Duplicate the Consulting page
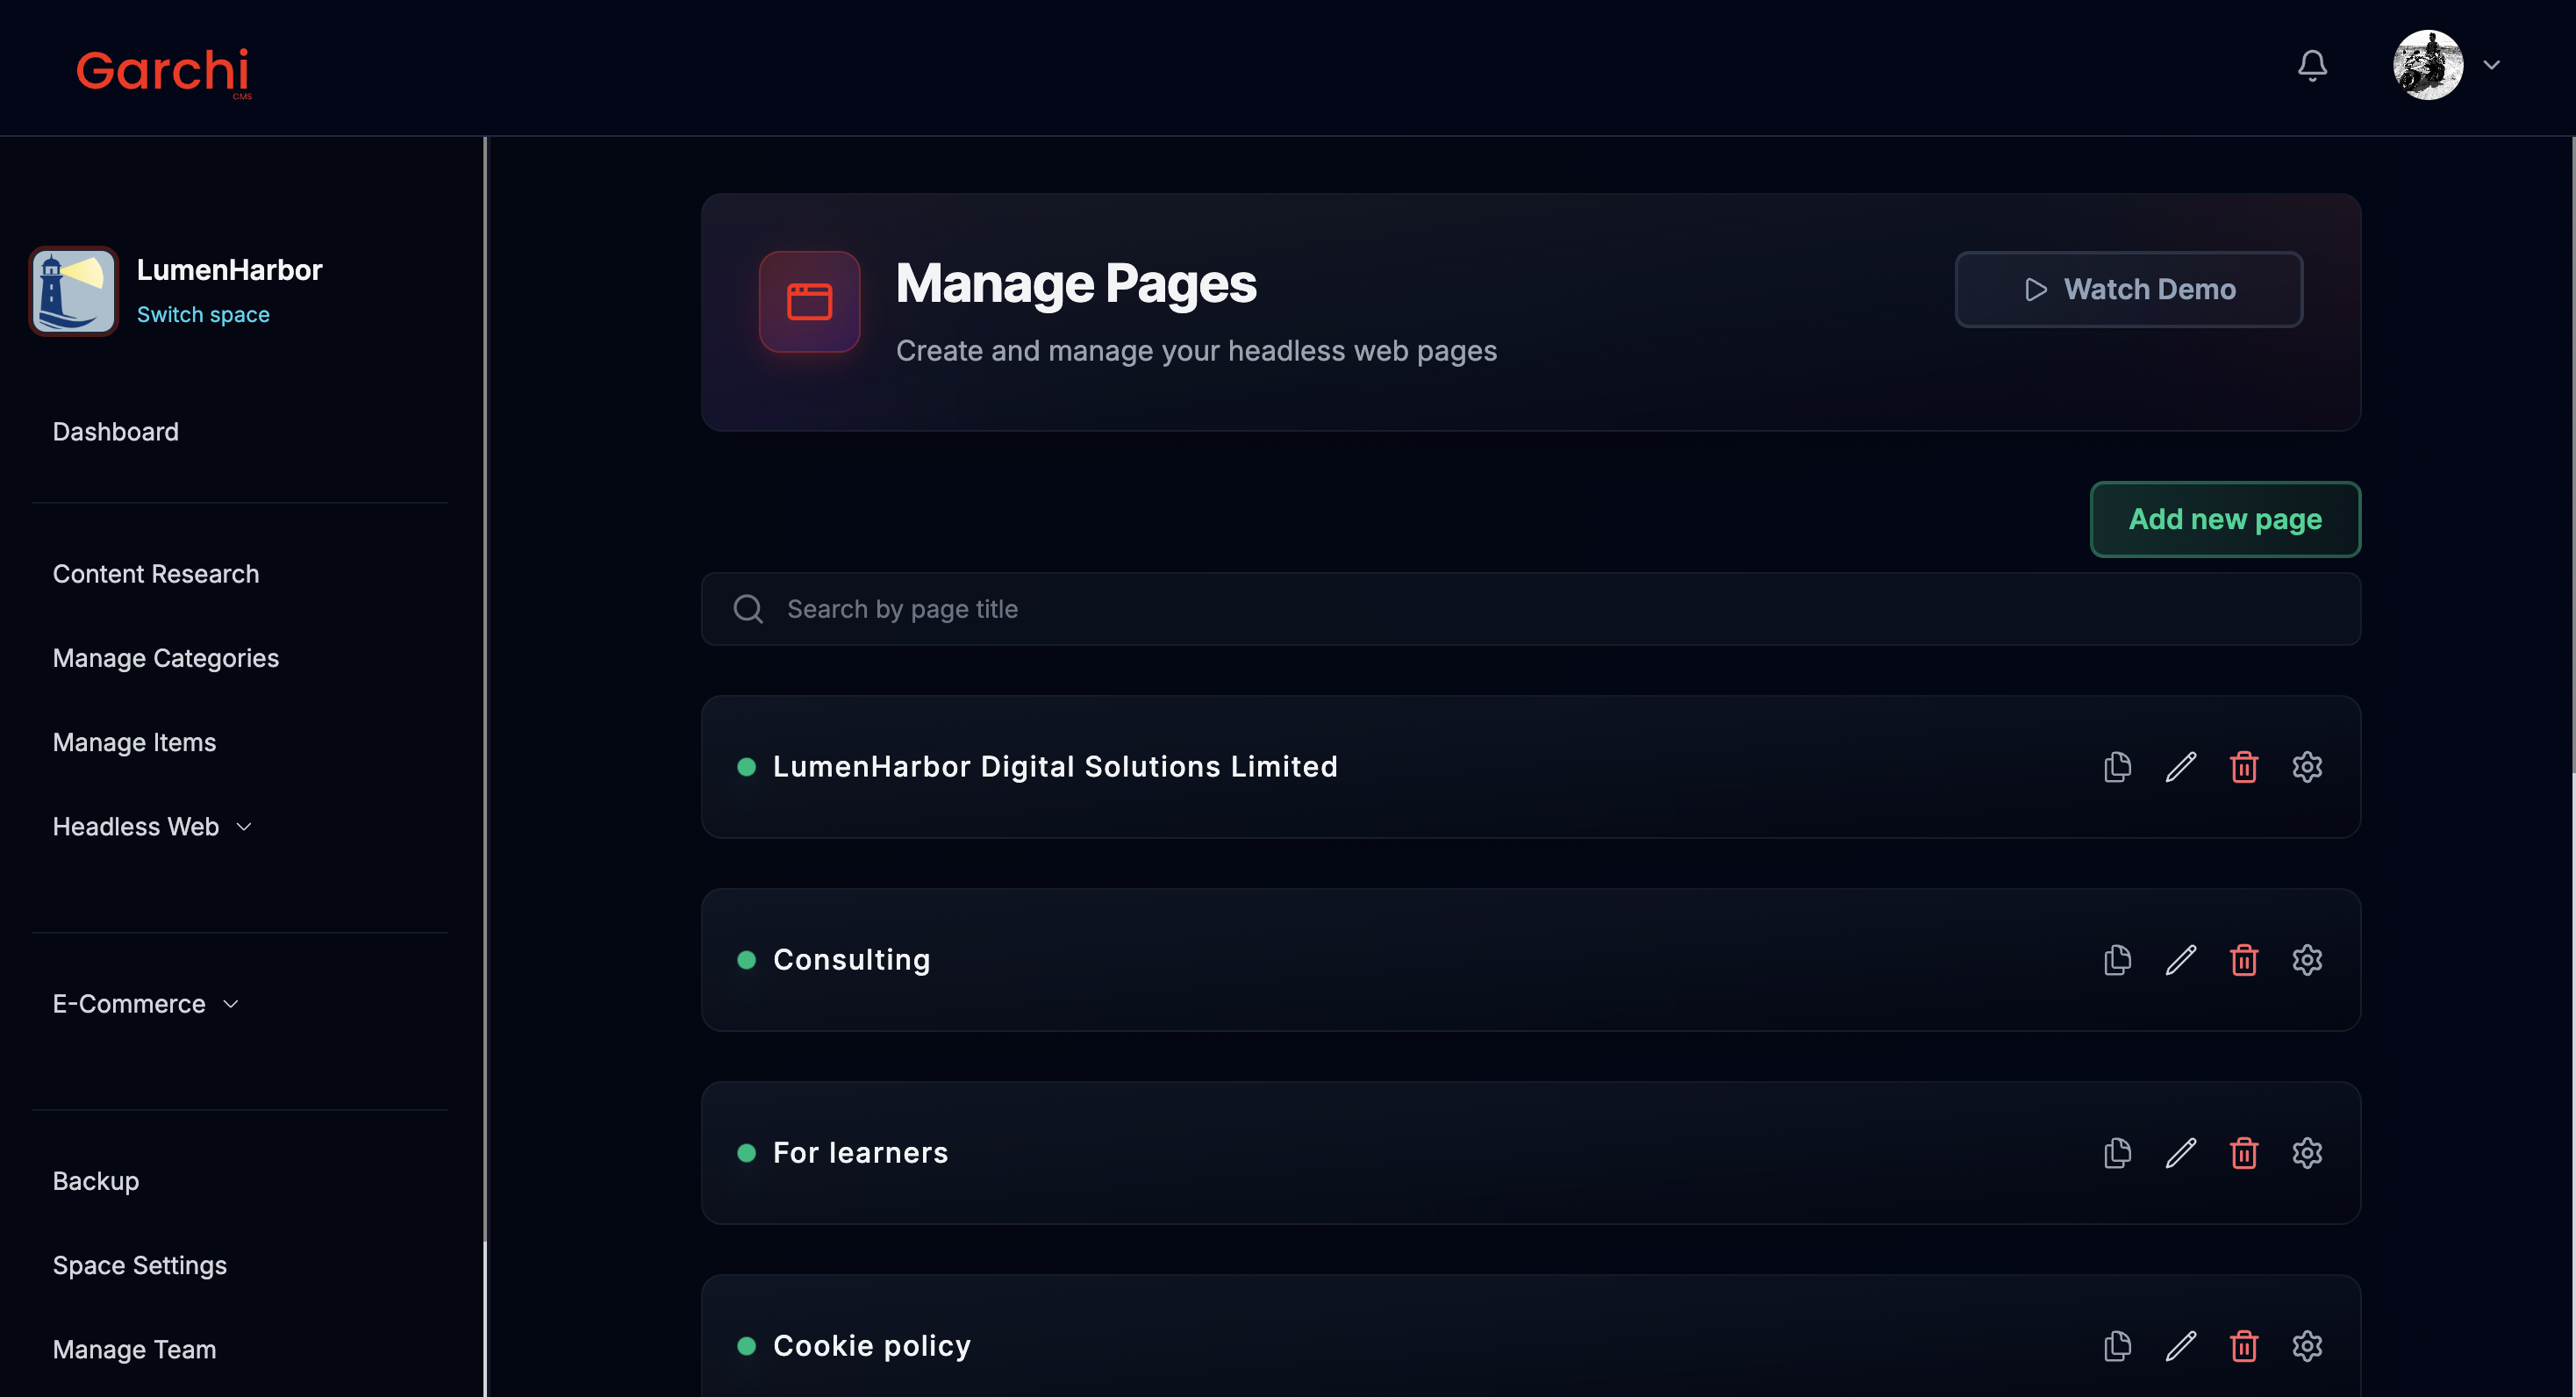This screenshot has width=2576, height=1397. coord(2117,960)
